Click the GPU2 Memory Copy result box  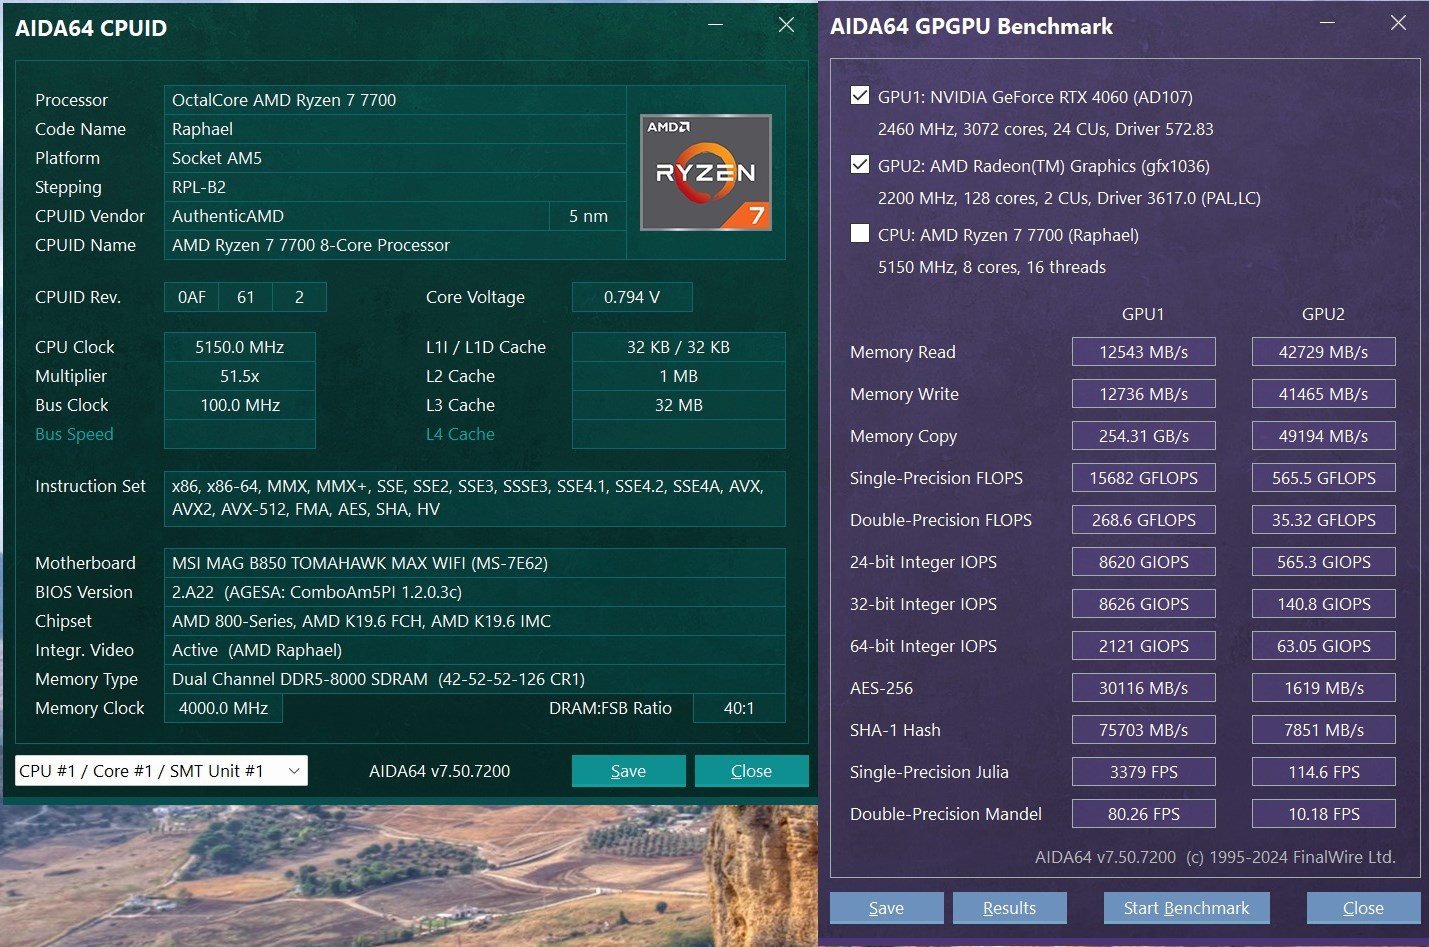tap(1323, 436)
